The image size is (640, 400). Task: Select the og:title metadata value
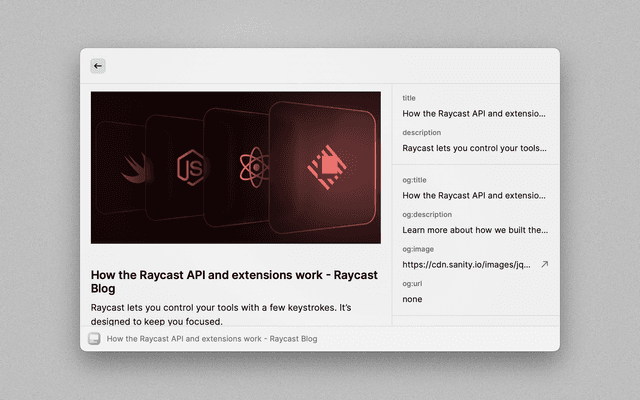tap(475, 195)
